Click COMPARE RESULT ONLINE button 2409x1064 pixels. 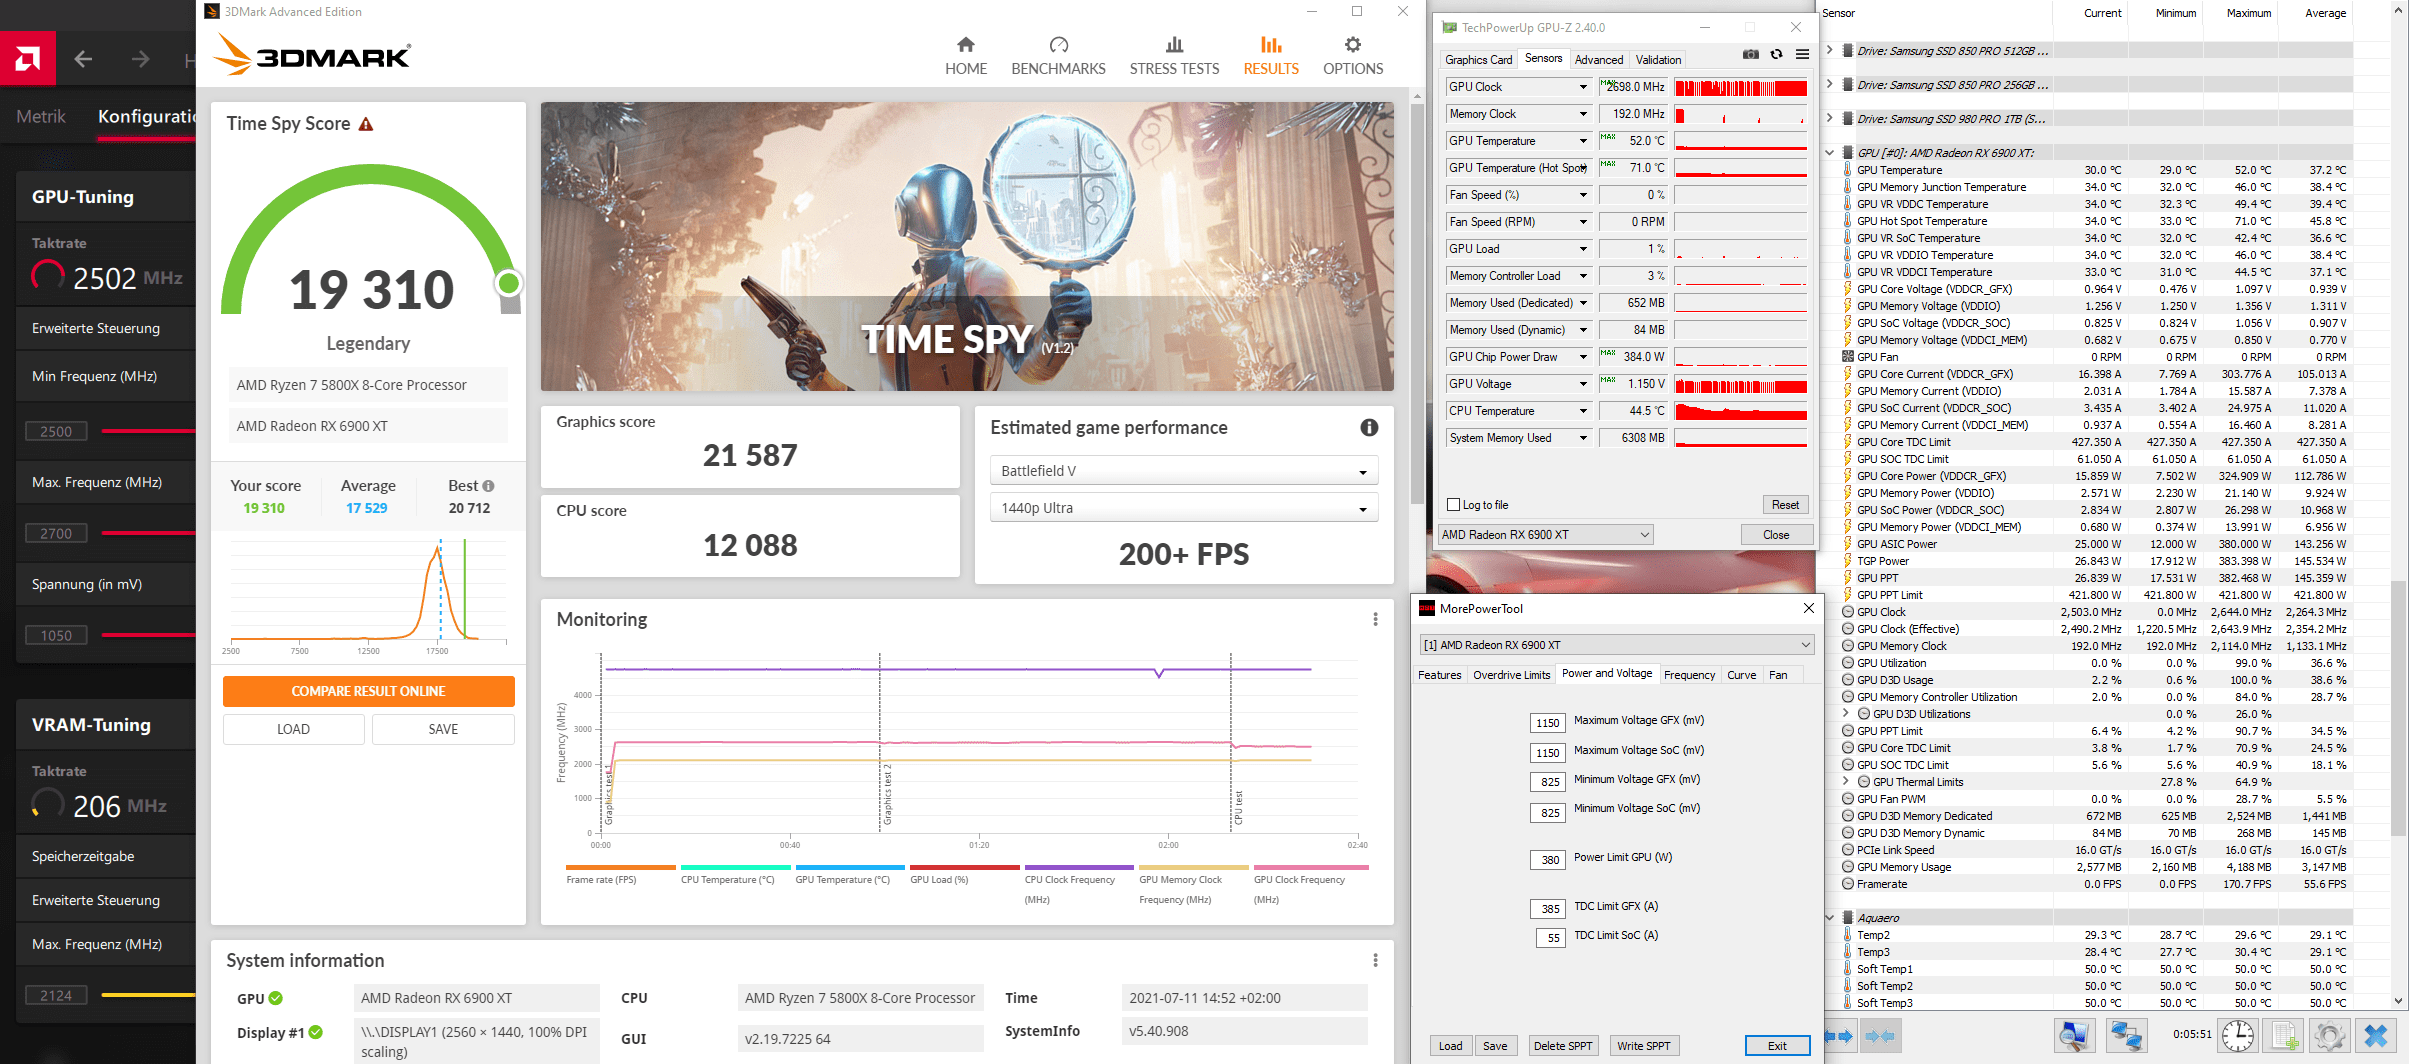point(368,691)
